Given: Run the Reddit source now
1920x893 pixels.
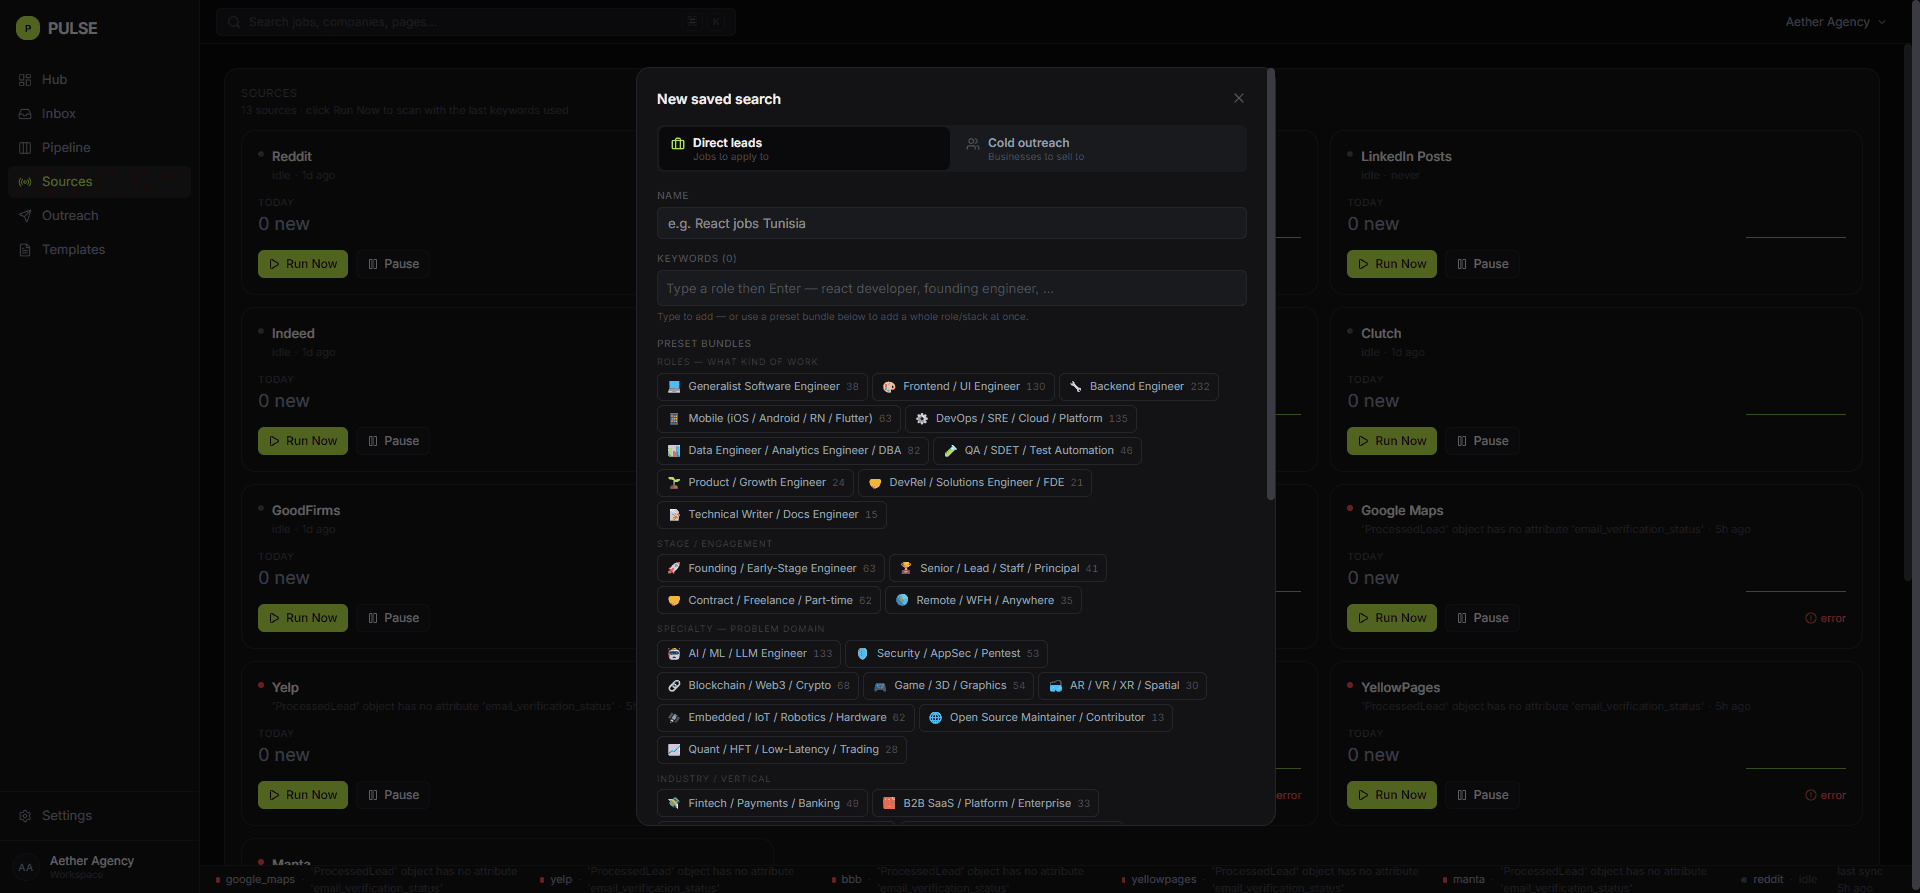Looking at the screenshot, I should click(303, 264).
